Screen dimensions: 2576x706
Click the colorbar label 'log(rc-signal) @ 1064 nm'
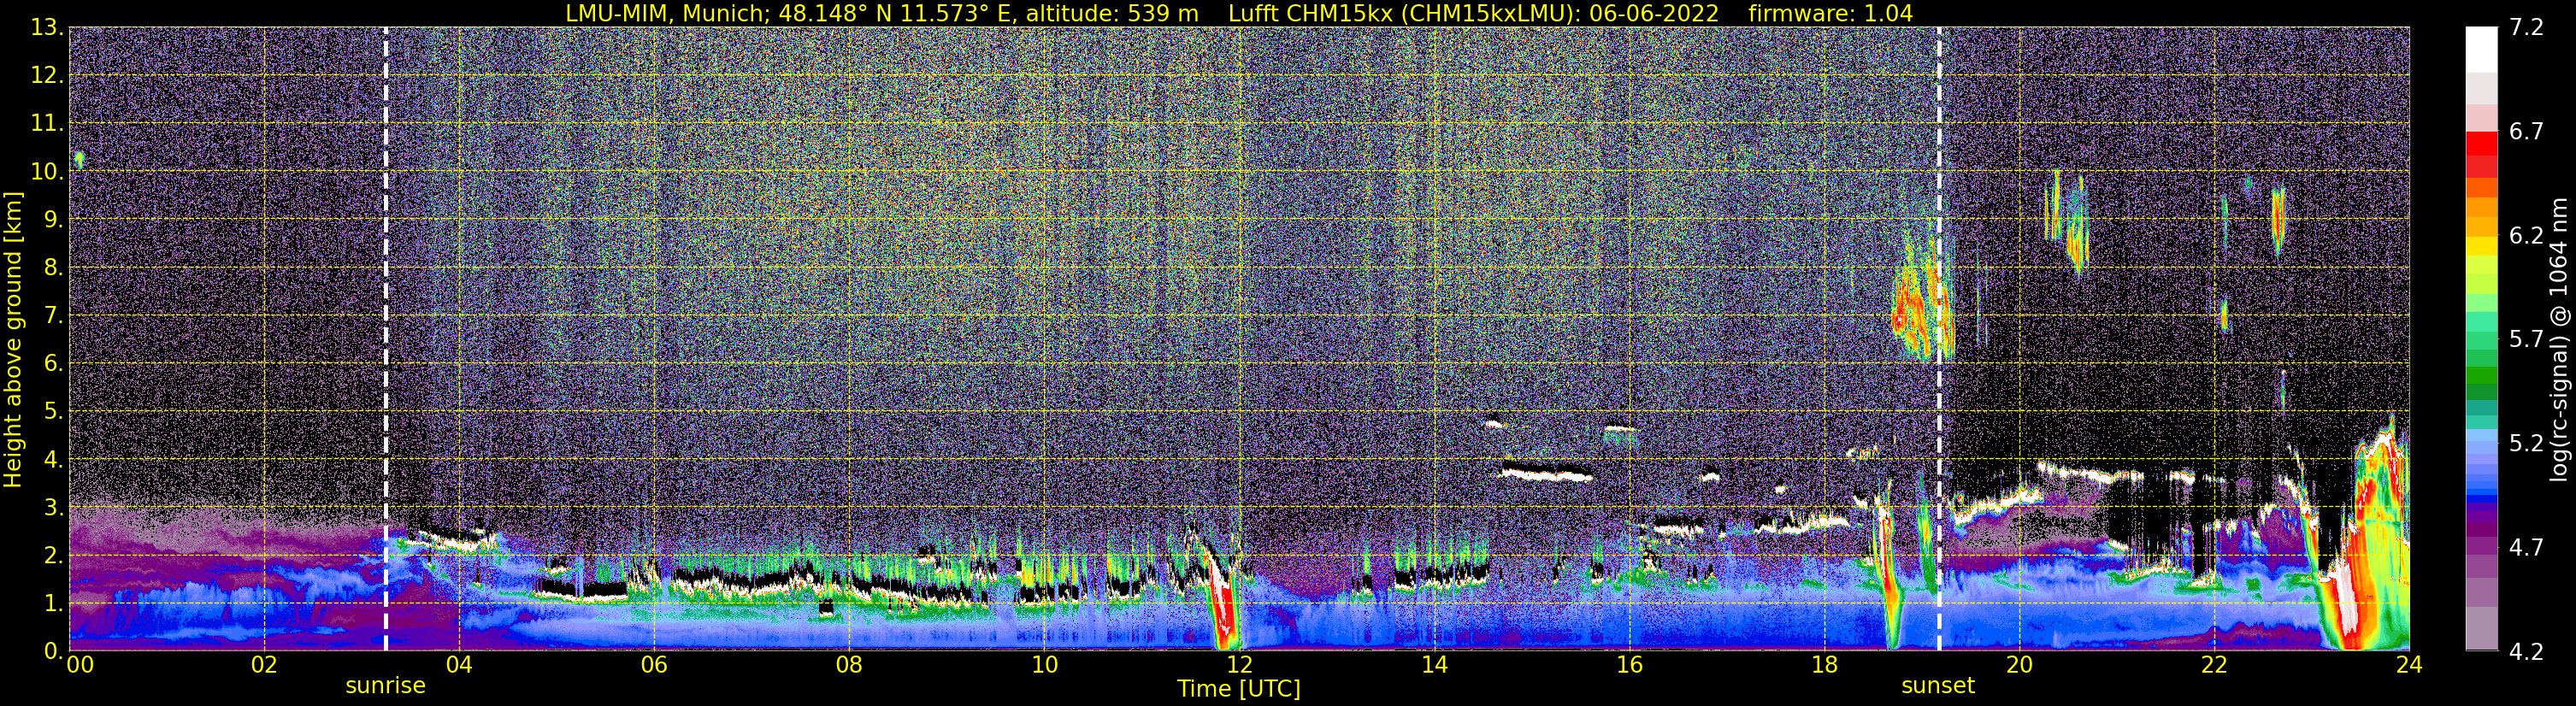click(x=2560, y=339)
